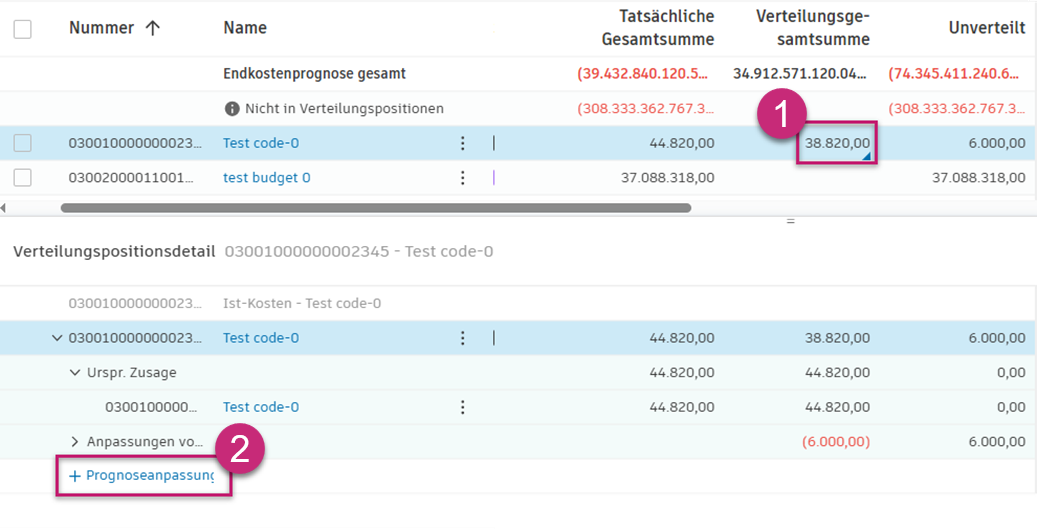Open the three-dot menu for test budget 0
The height and width of the screenshot is (529, 1037).
coord(462,178)
